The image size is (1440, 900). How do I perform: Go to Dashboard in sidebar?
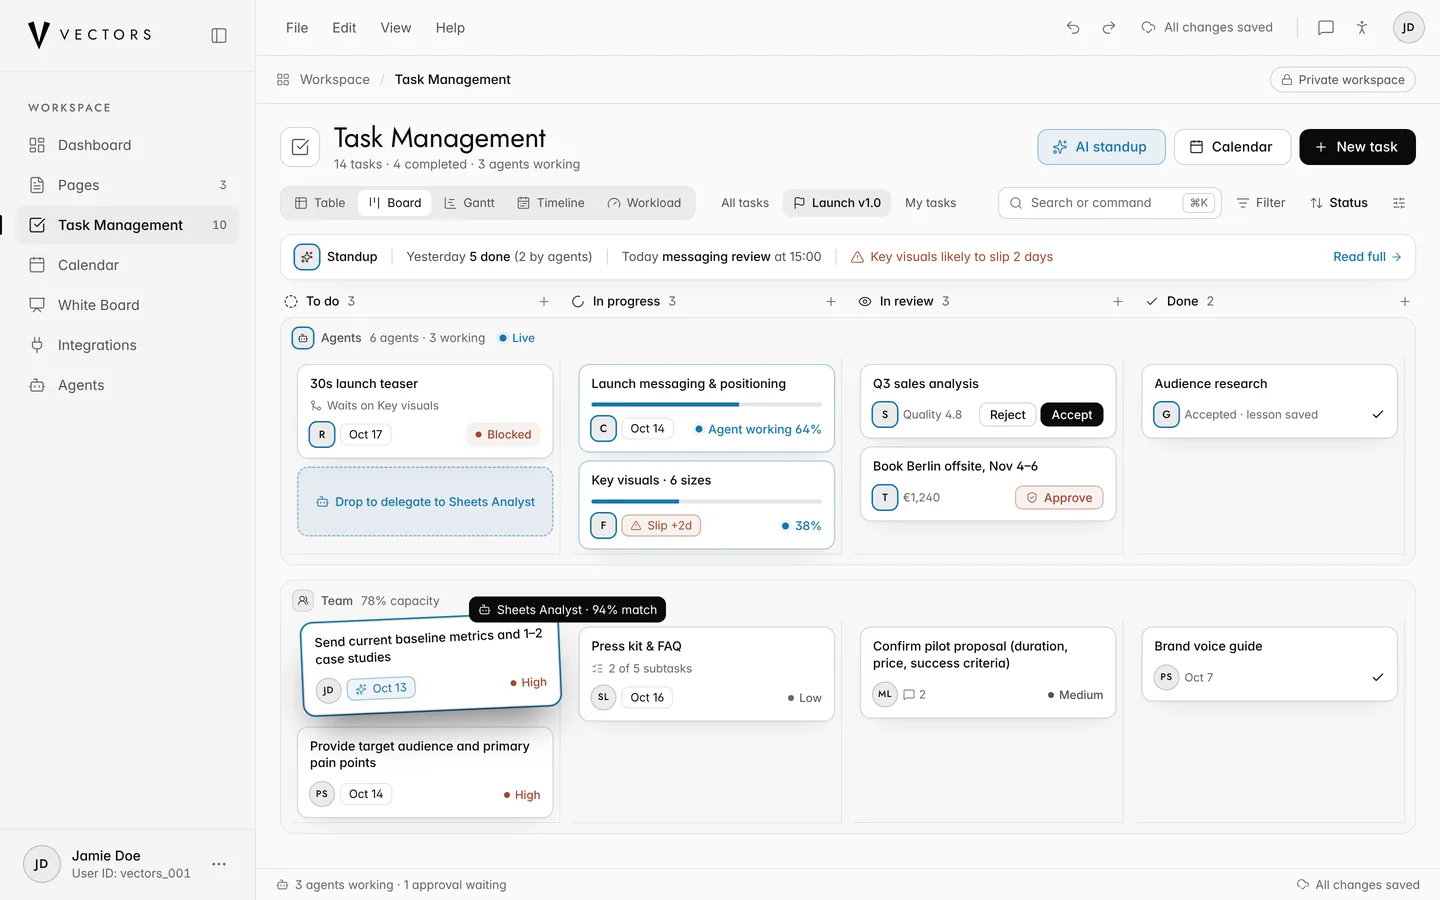[127, 145]
